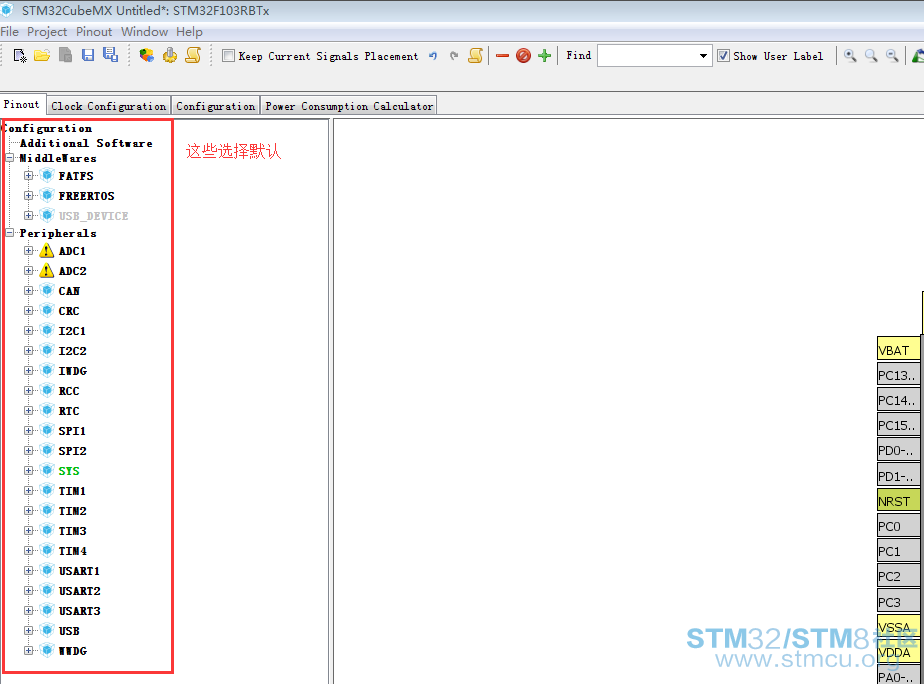Click the generate report icon beside the Save As icon
924x684 pixels.
click(x=65, y=55)
